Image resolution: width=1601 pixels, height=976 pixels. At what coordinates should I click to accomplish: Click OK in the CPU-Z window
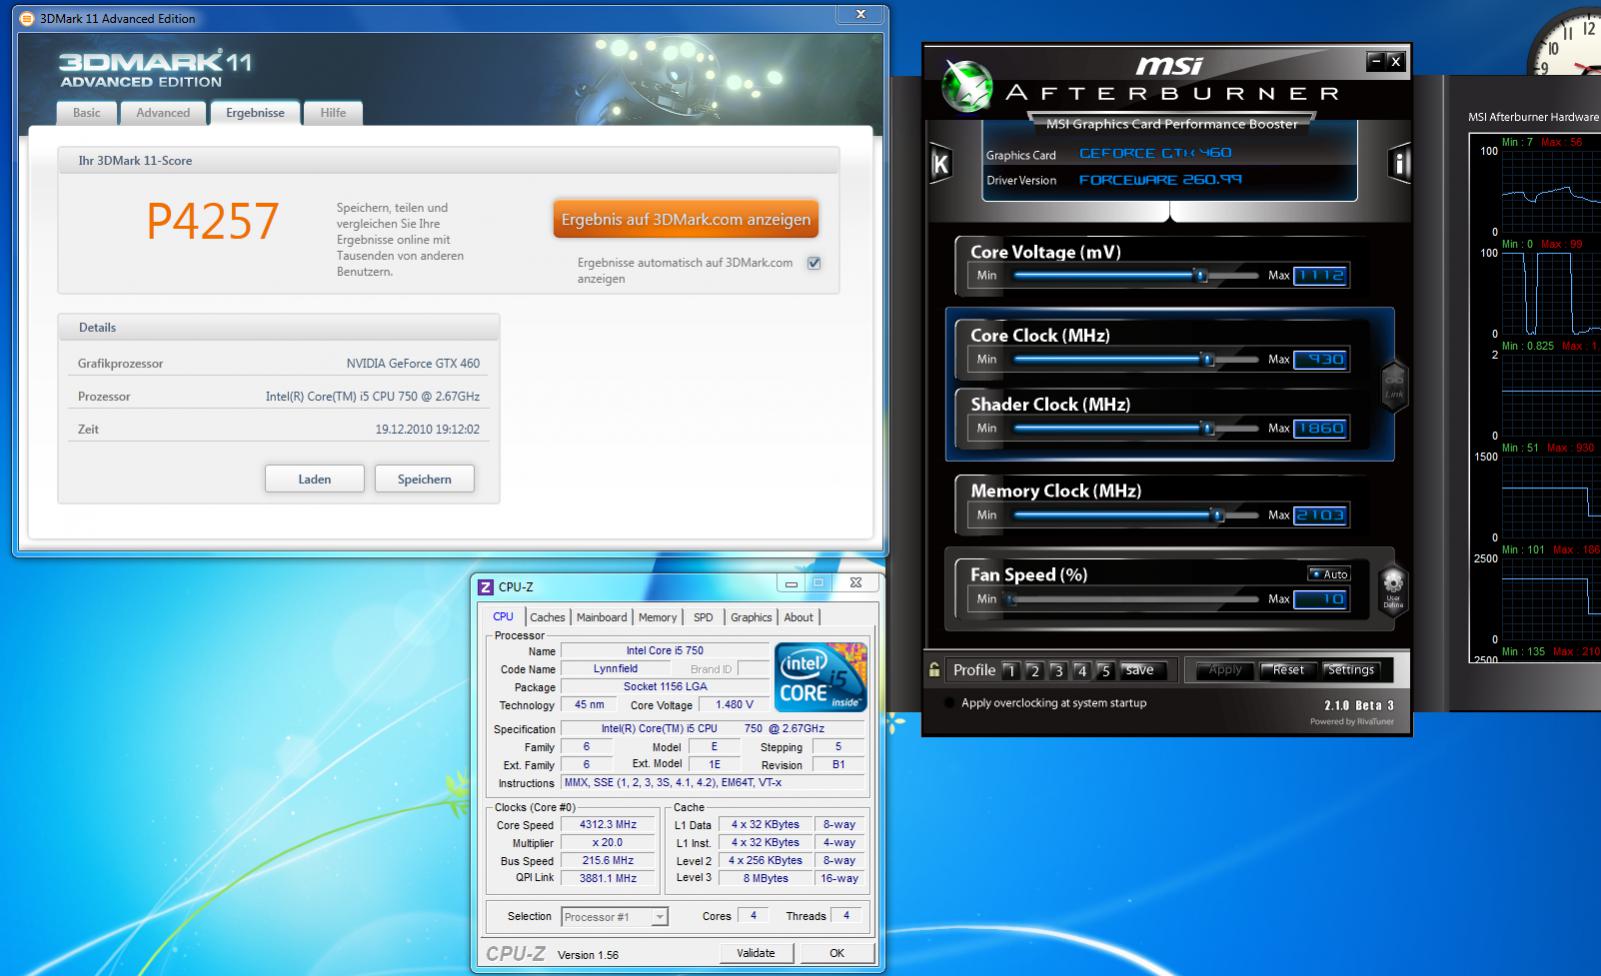(837, 953)
